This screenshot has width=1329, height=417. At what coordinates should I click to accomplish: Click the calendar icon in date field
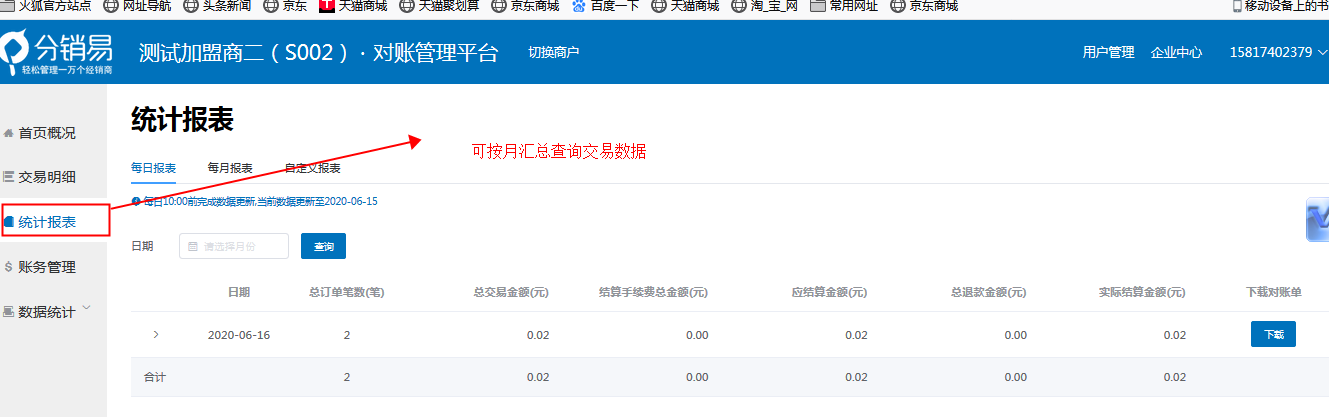(193, 246)
